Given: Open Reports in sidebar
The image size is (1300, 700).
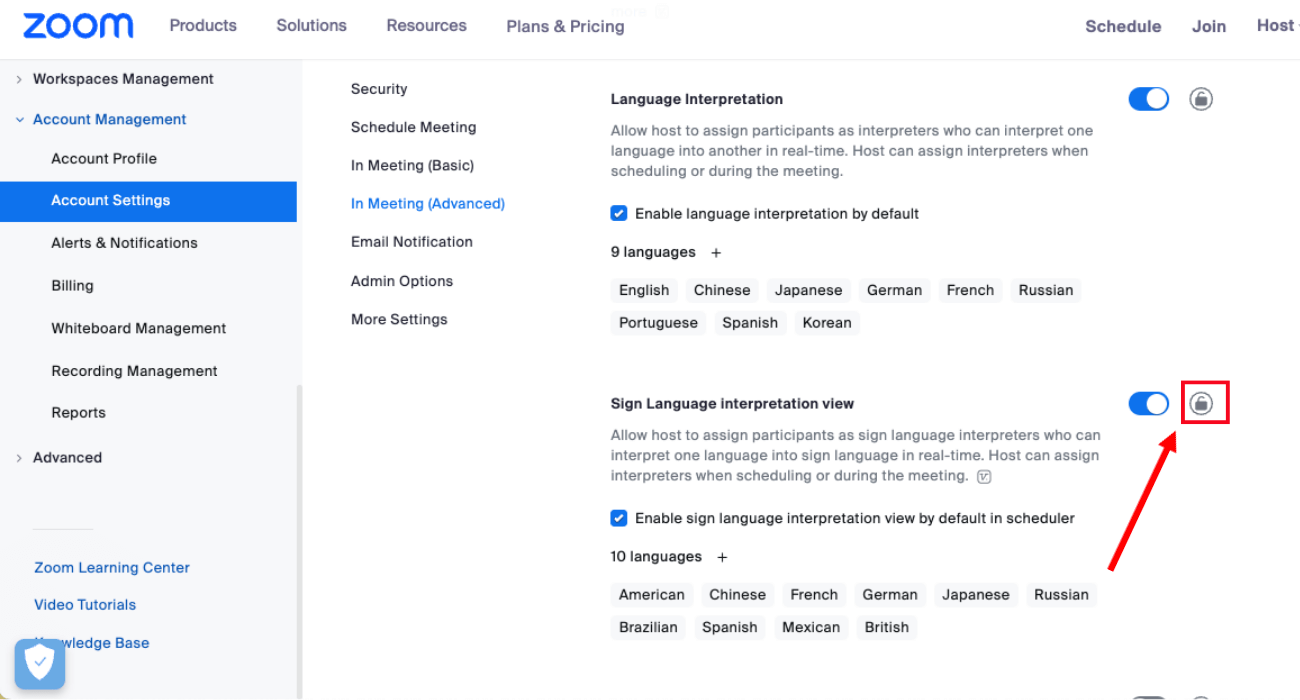Looking at the screenshot, I should [x=78, y=413].
